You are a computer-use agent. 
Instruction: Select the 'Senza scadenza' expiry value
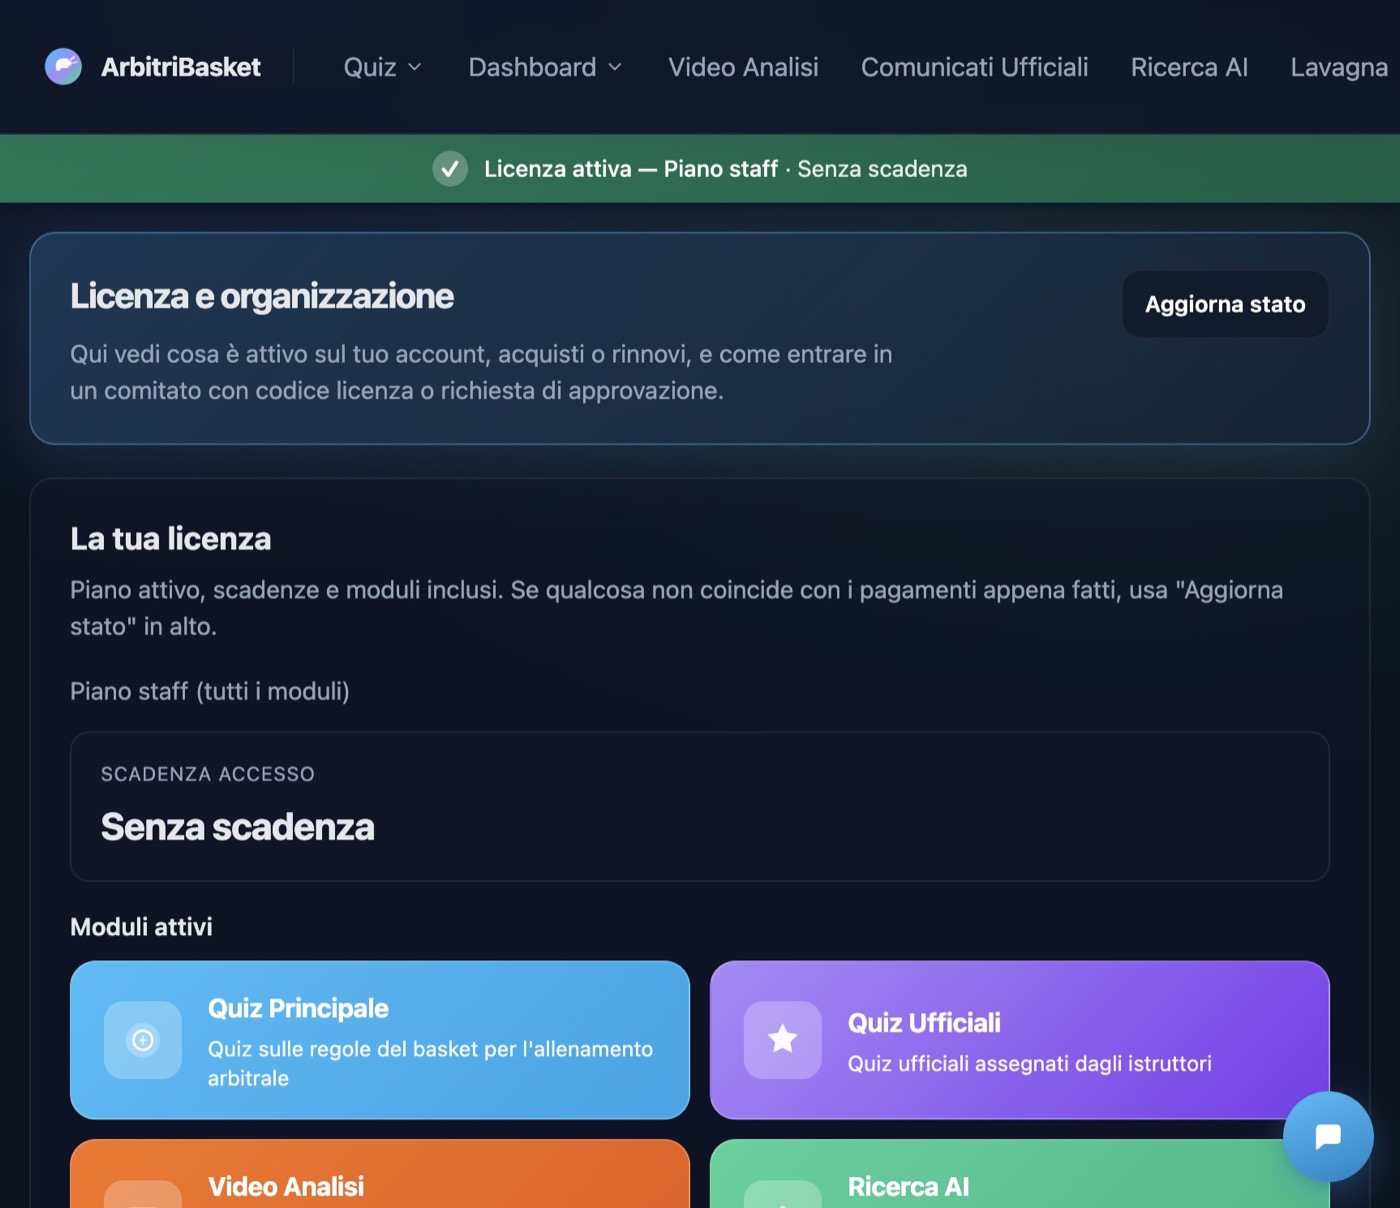(238, 827)
